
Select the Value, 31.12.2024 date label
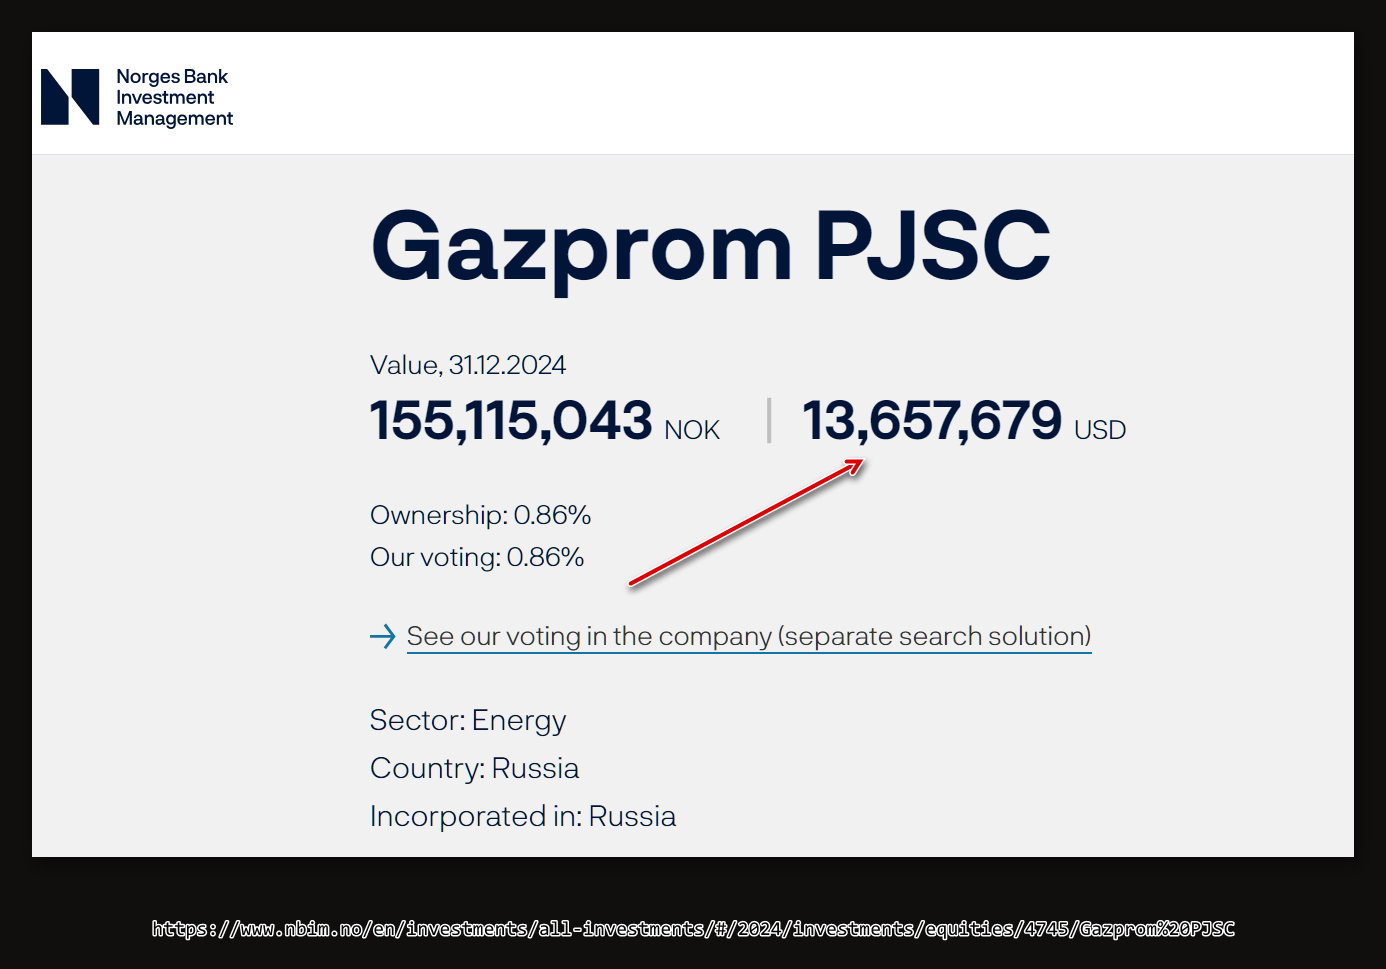pyautogui.click(x=468, y=365)
